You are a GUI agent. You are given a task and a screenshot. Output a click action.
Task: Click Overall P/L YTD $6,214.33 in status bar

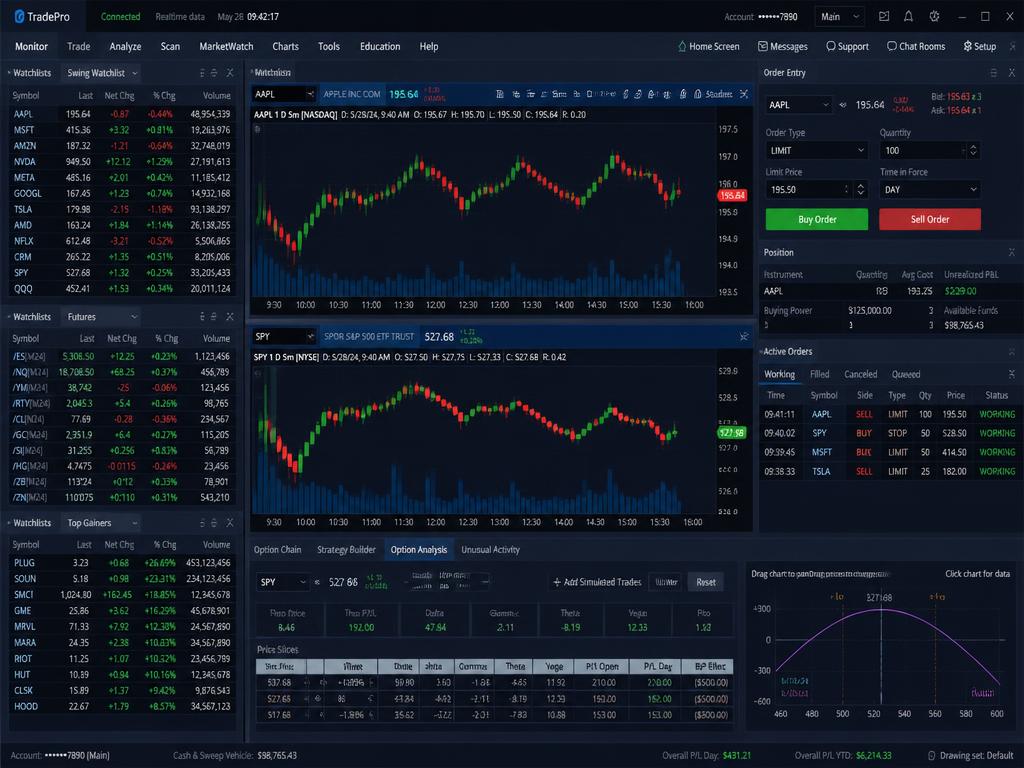pyautogui.click(x=842, y=756)
